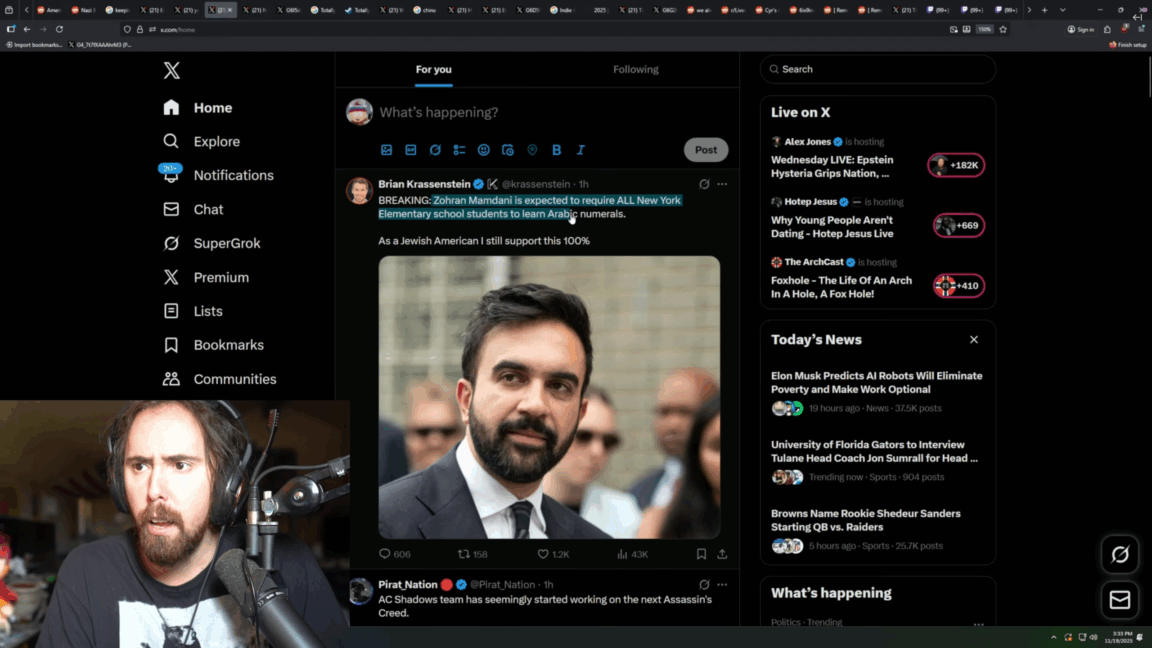
Task: Open Elon Musk AI Robots news story
Action: 876,383
